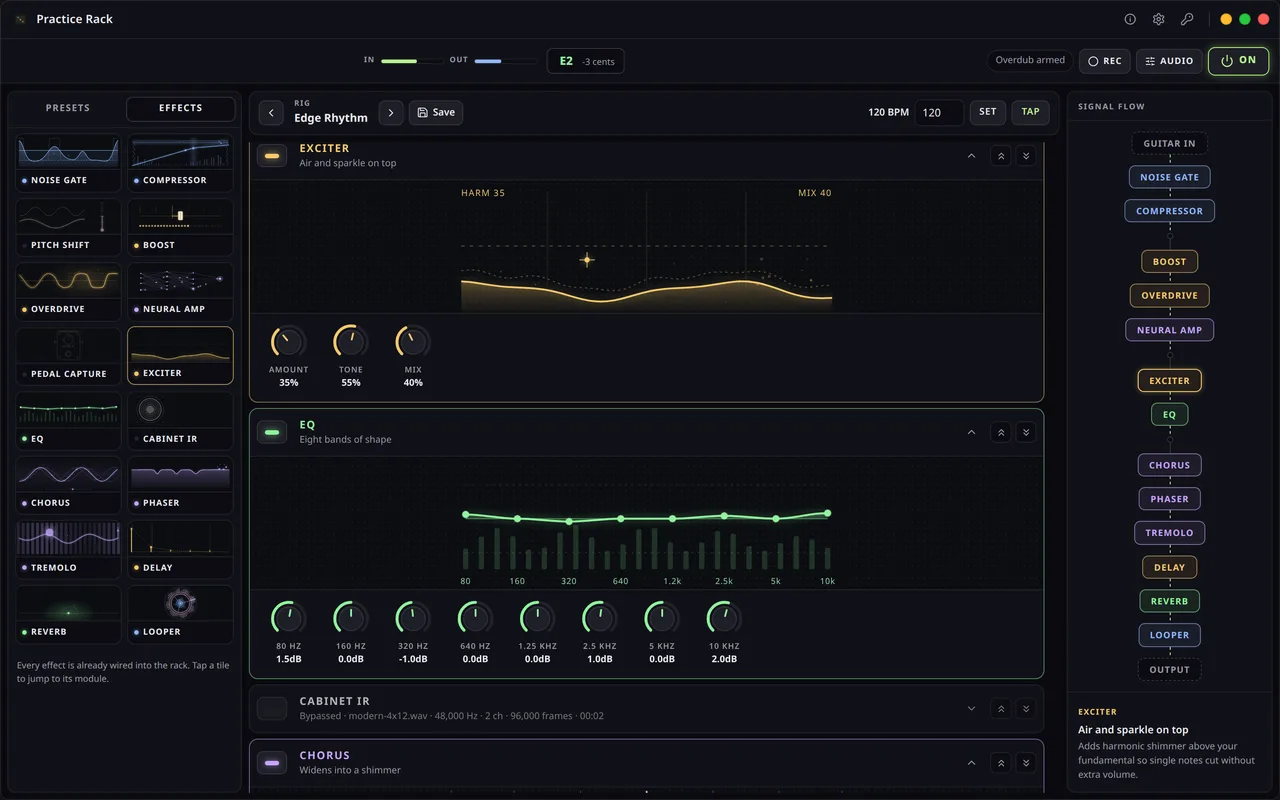
Task: Open the settings gear icon
Action: [1158, 19]
